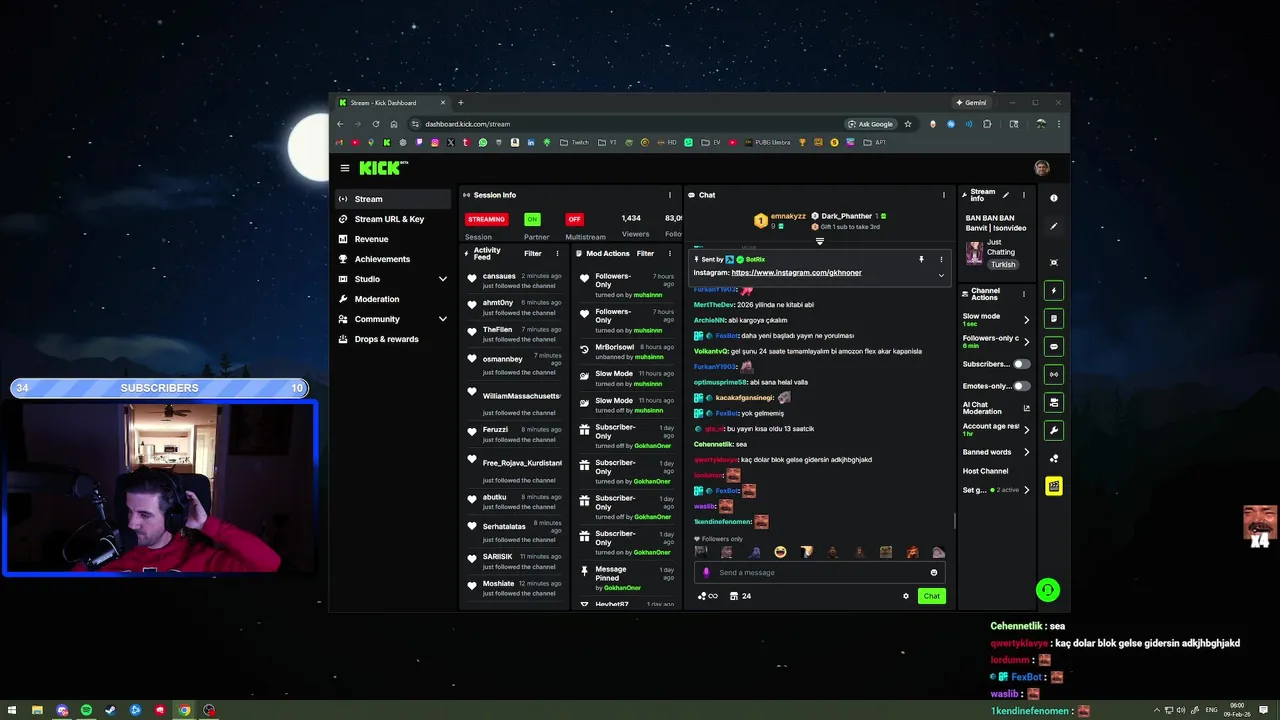
Task: Toggle Emotes-only chat switch
Action: (1021, 386)
